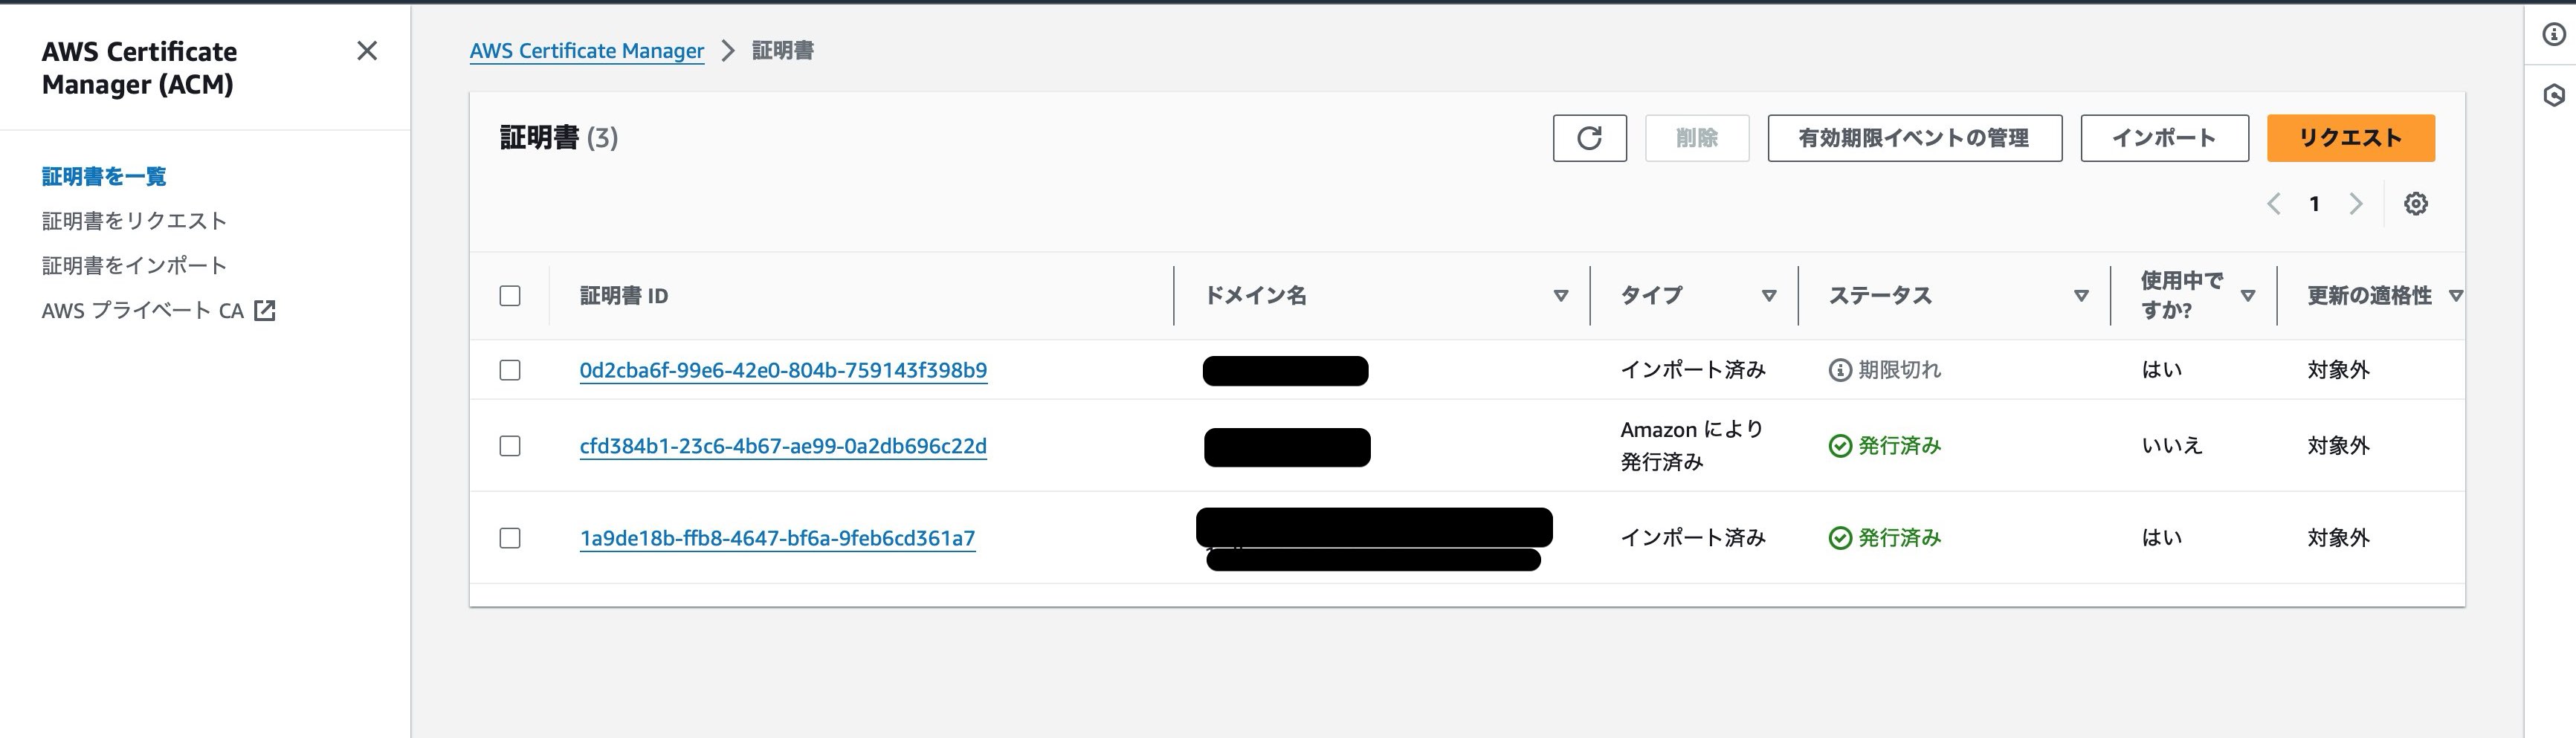This screenshot has height=738, width=2576.
Task: Toggle the select-all certificates checkbox
Action: click(510, 296)
